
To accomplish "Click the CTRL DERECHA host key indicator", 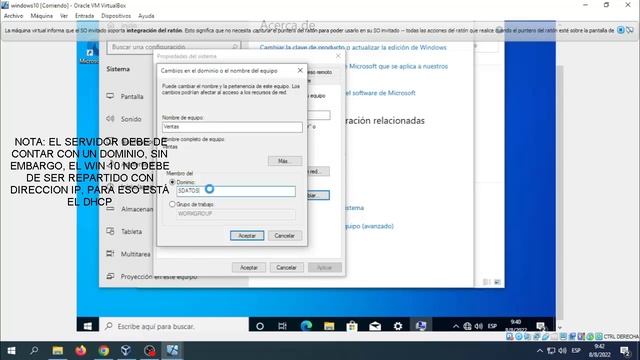I will point(621,337).
